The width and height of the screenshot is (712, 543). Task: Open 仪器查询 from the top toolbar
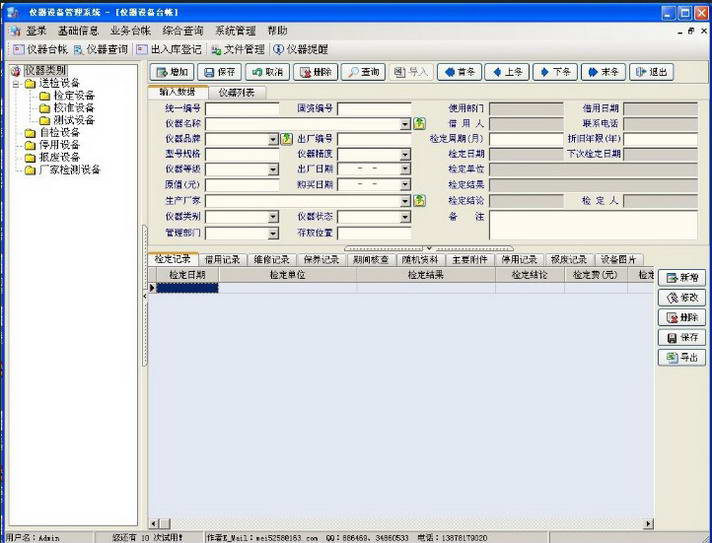[100, 48]
